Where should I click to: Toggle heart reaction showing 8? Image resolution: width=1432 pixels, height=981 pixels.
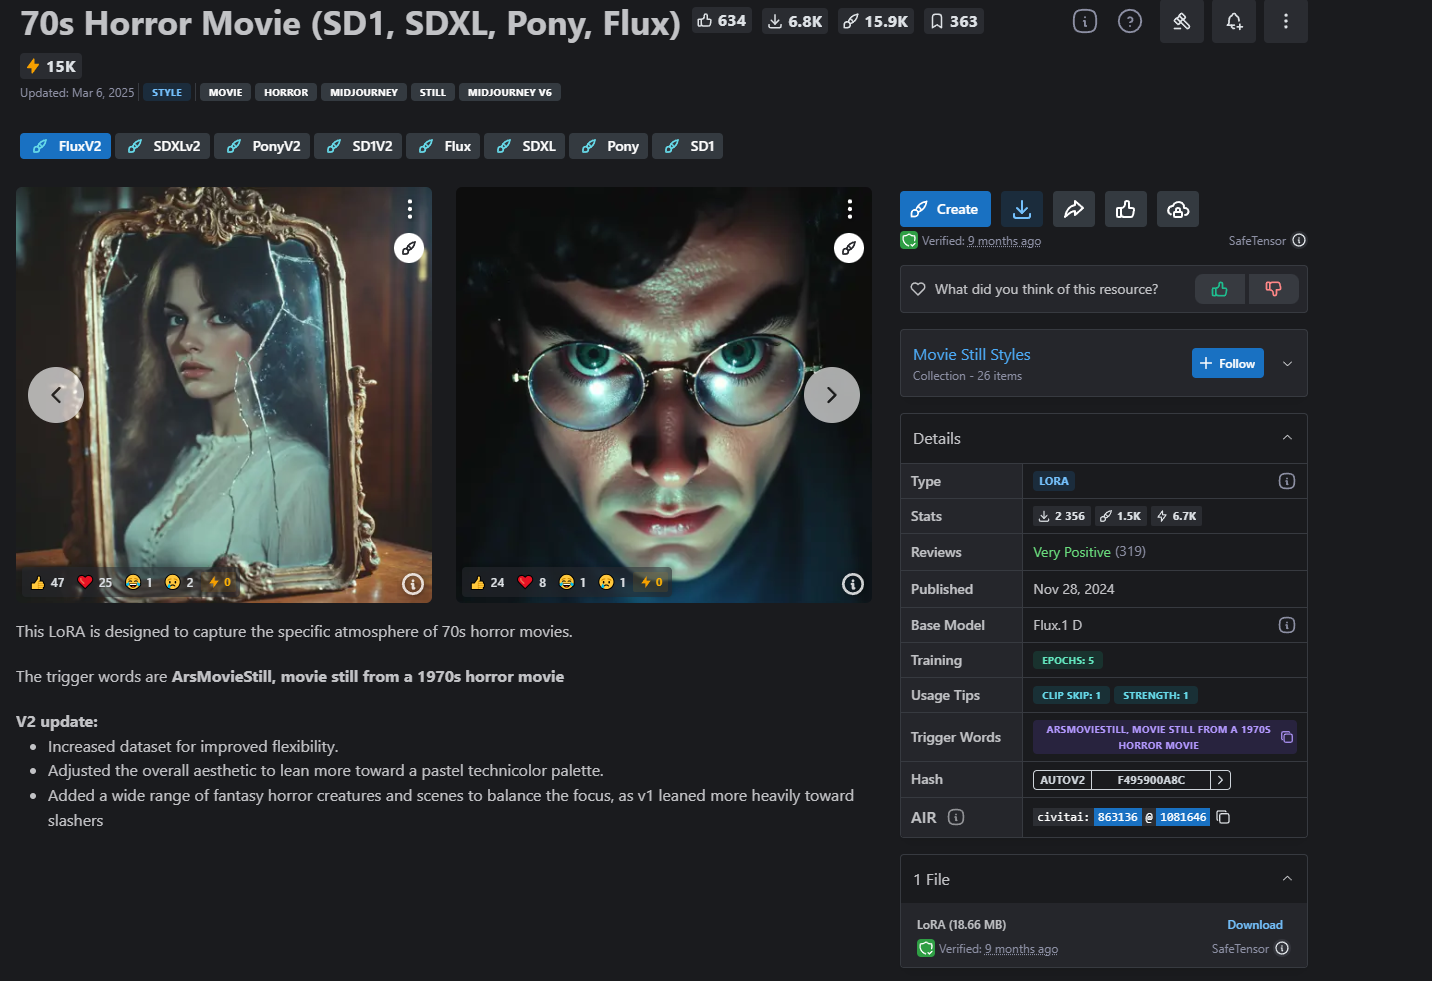point(532,582)
